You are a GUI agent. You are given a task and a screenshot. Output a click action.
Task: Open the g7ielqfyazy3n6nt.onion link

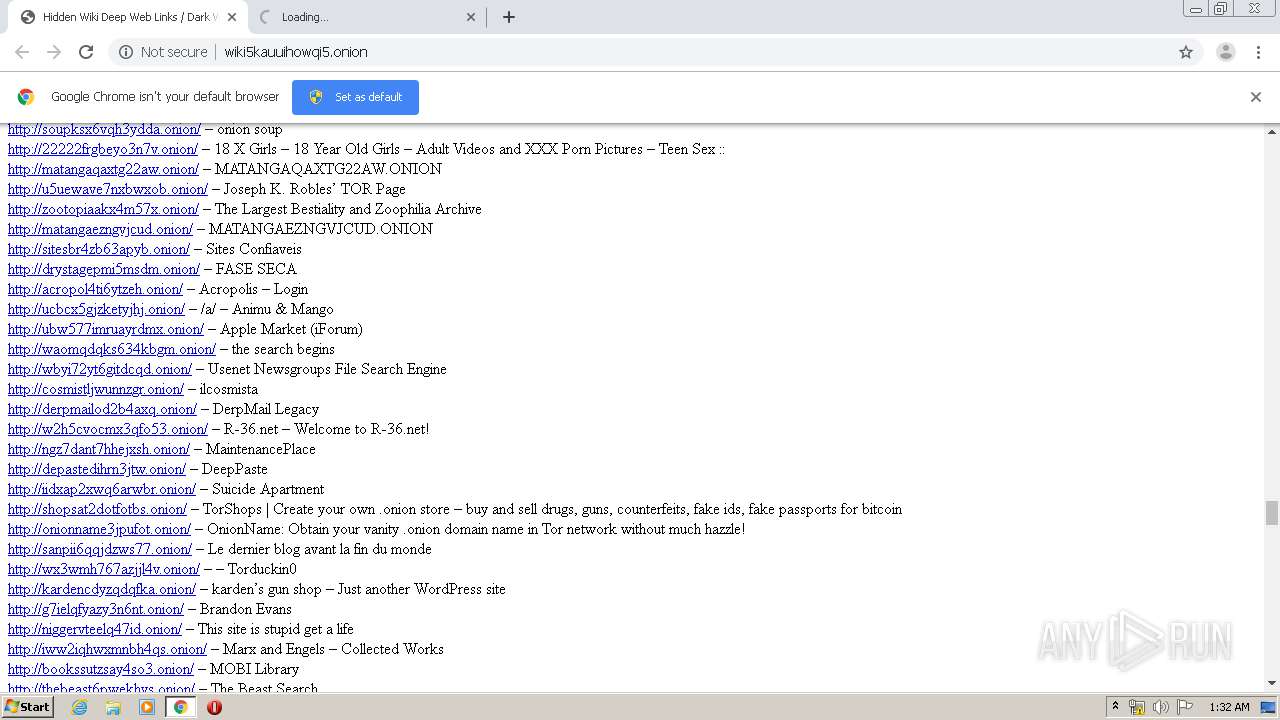click(x=96, y=609)
